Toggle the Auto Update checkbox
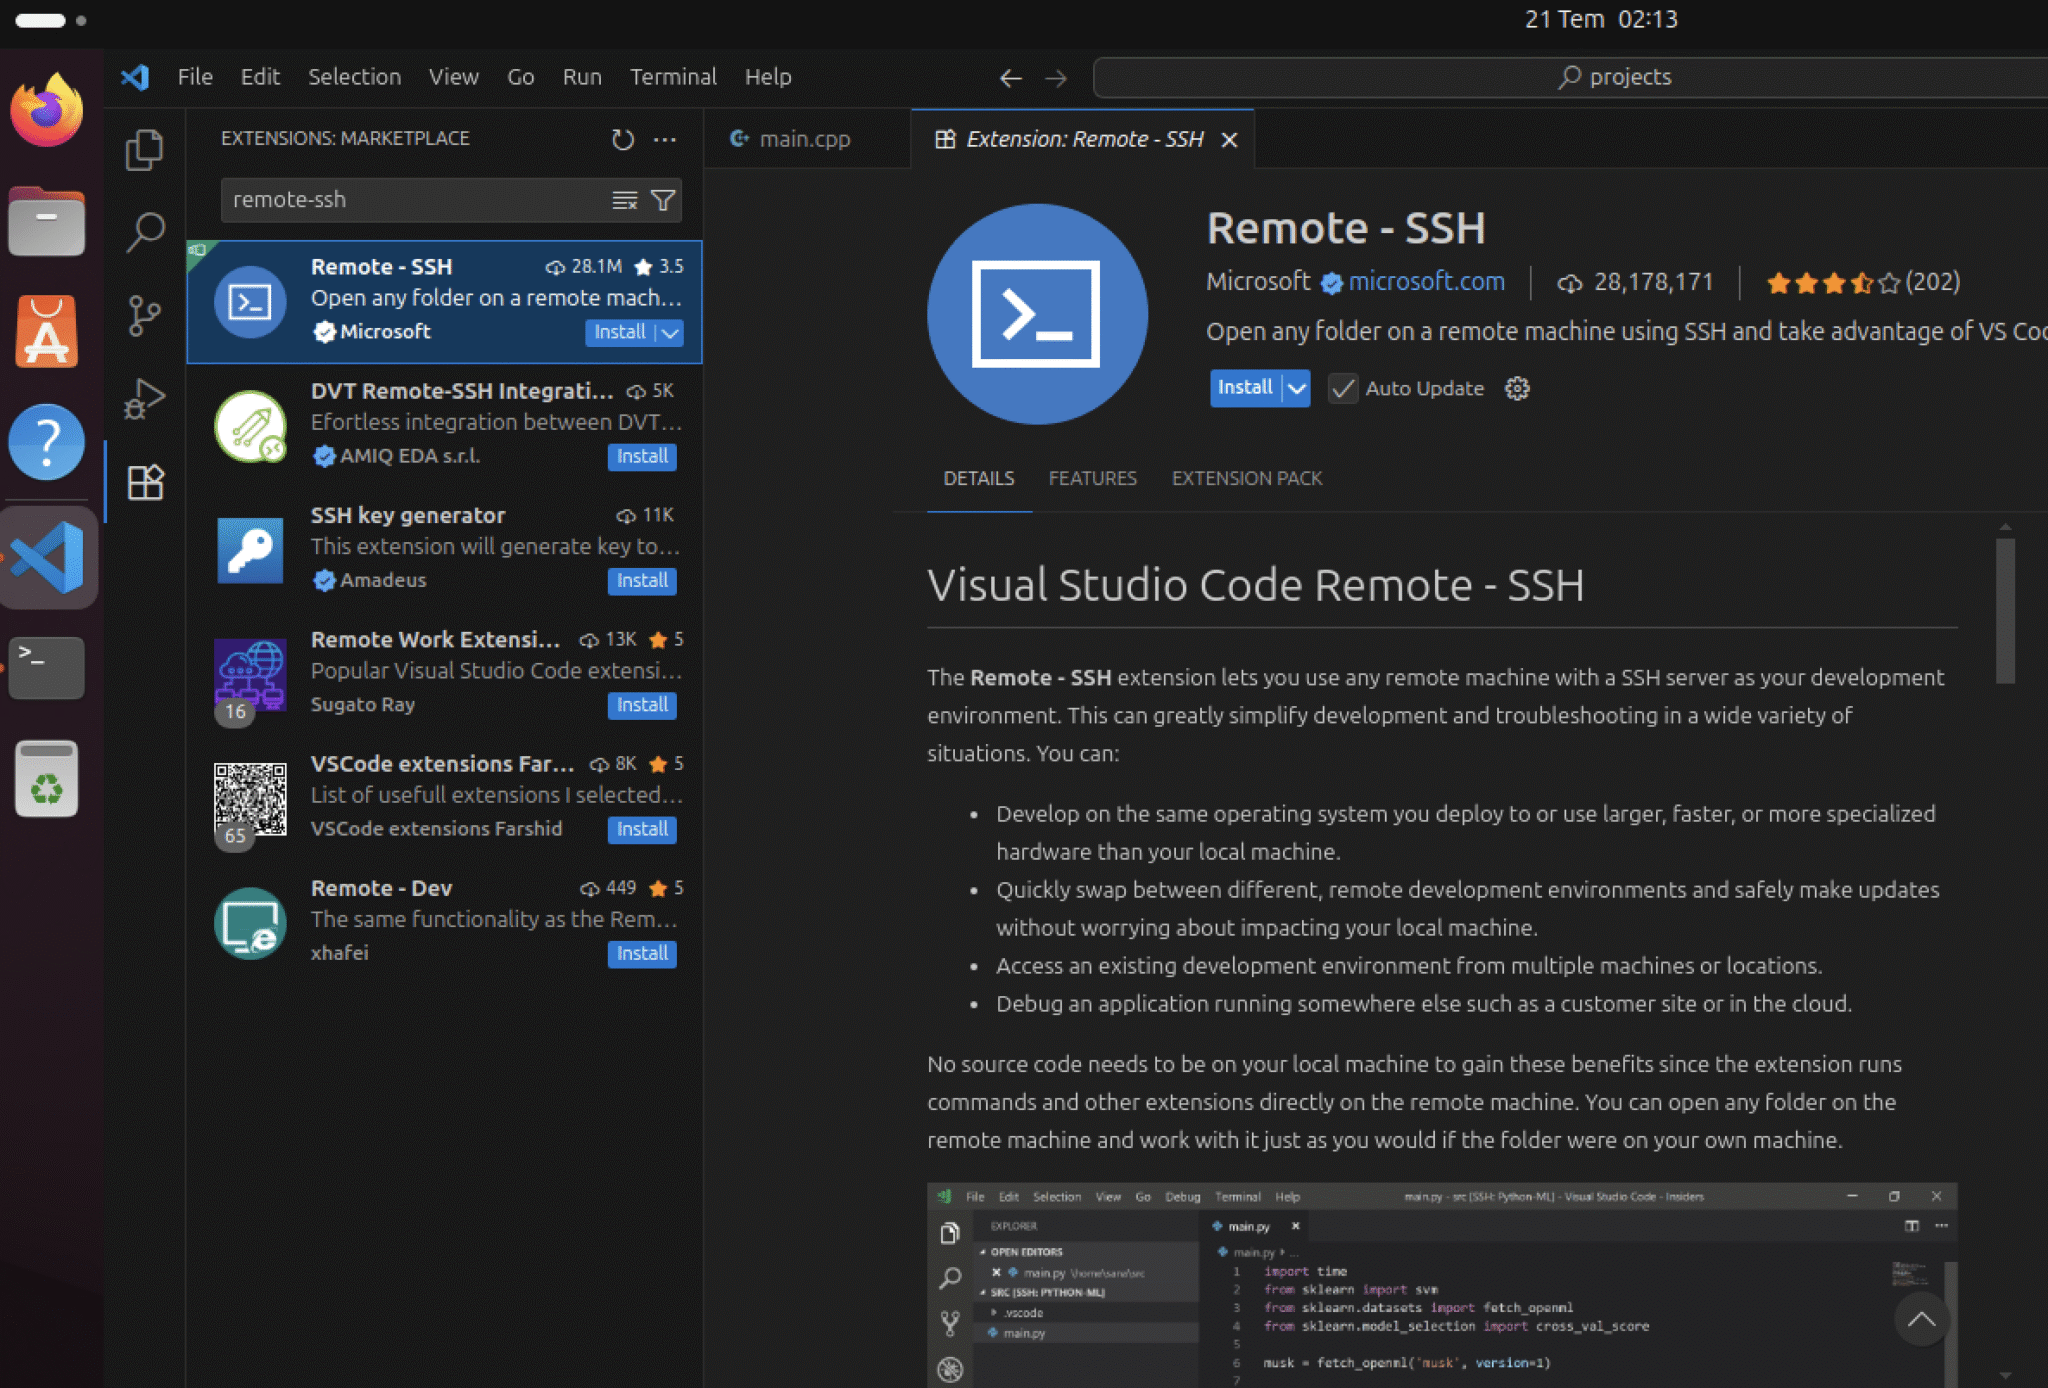The image size is (2048, 1388). (1344, 389)
